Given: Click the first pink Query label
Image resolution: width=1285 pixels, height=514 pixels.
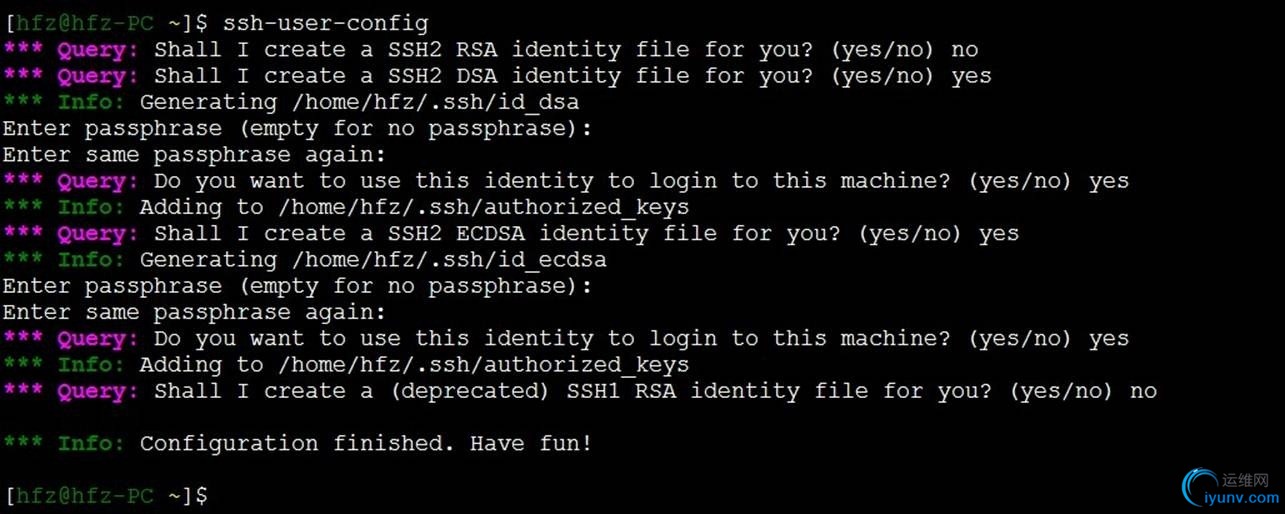Looking at the screenshot, I should (x=90, y=49).
